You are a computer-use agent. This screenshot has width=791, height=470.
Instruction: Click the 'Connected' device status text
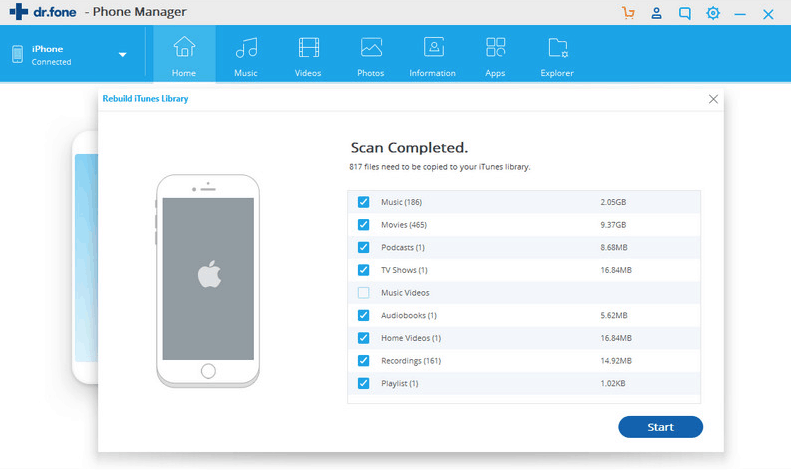pos(51,62)
